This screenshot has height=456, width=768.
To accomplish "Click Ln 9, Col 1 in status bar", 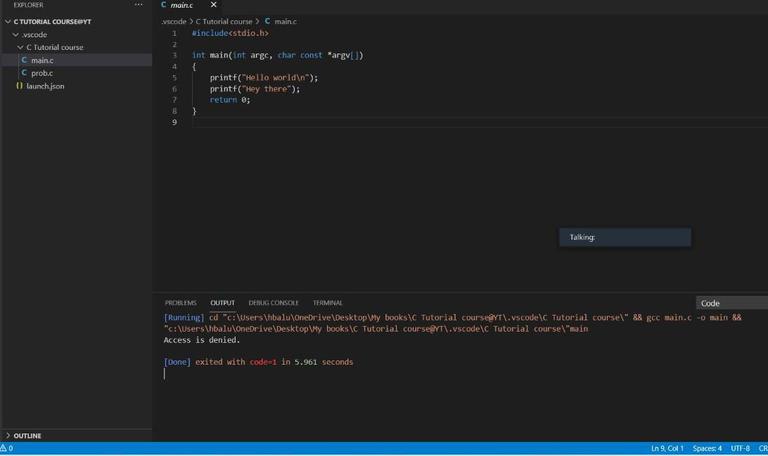I will click(667, 448).
